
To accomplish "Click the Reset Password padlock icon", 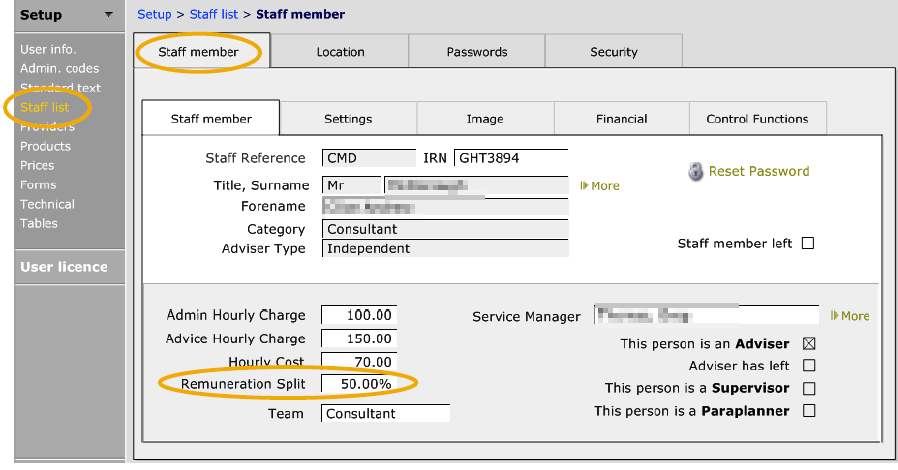I will coord(695,171).
